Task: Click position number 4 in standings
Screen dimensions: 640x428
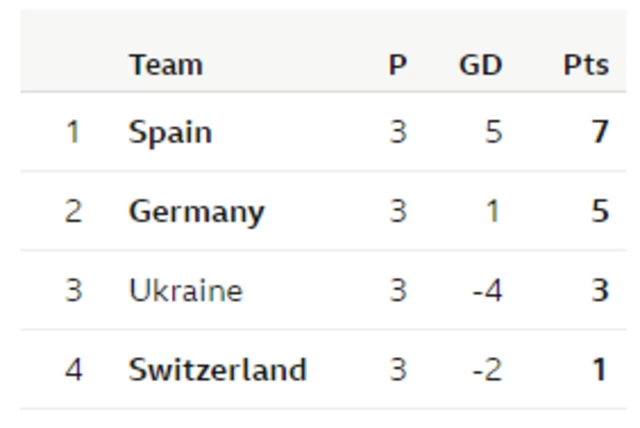Action: 74,369
